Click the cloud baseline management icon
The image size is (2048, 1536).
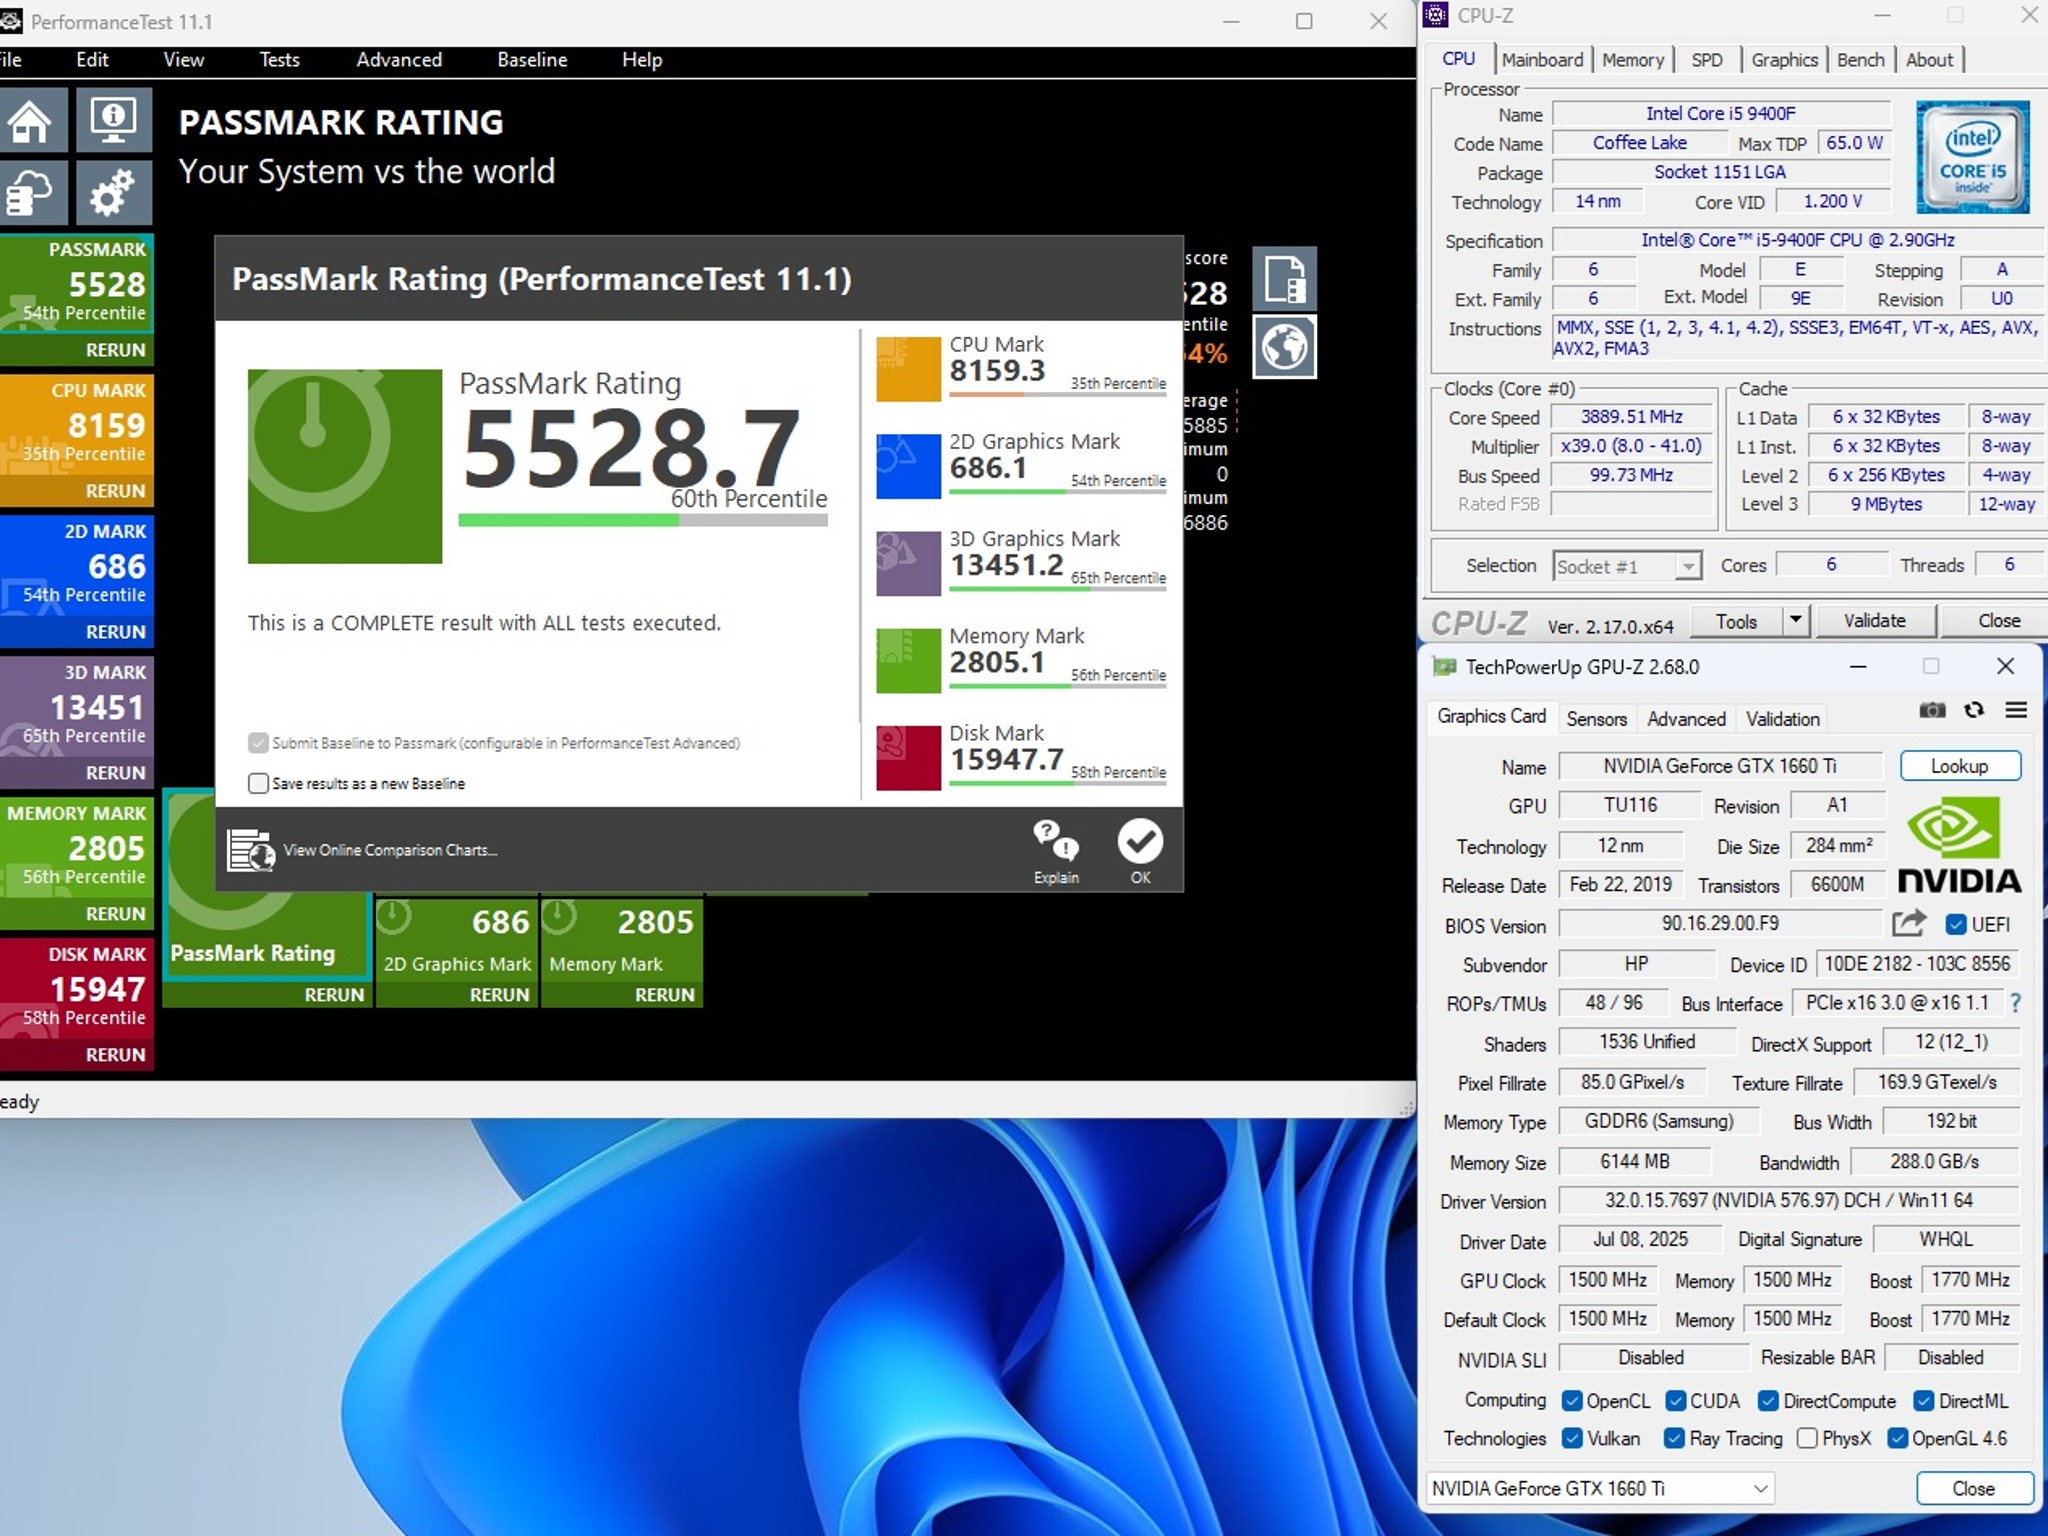(x=30, y=192)
